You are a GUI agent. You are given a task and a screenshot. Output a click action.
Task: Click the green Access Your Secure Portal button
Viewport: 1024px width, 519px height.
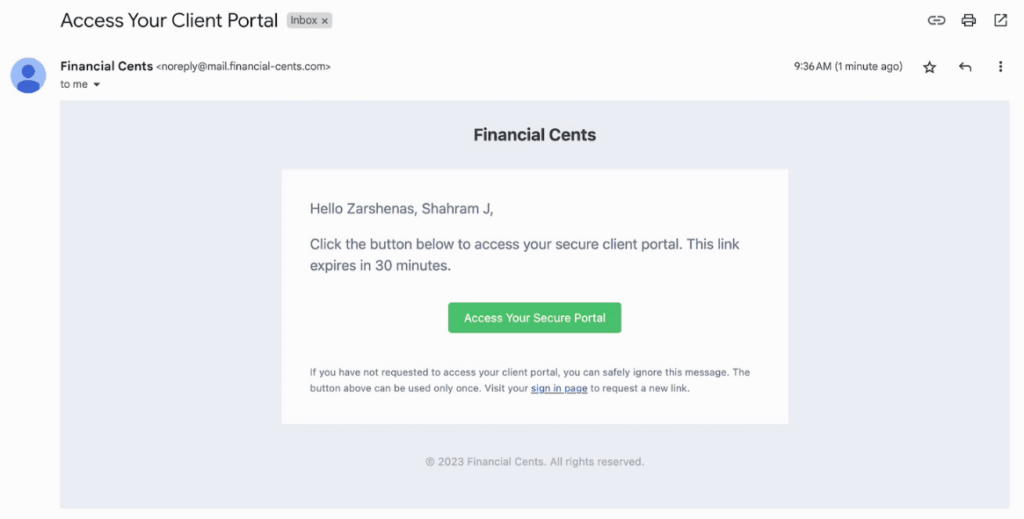(534, 318)
